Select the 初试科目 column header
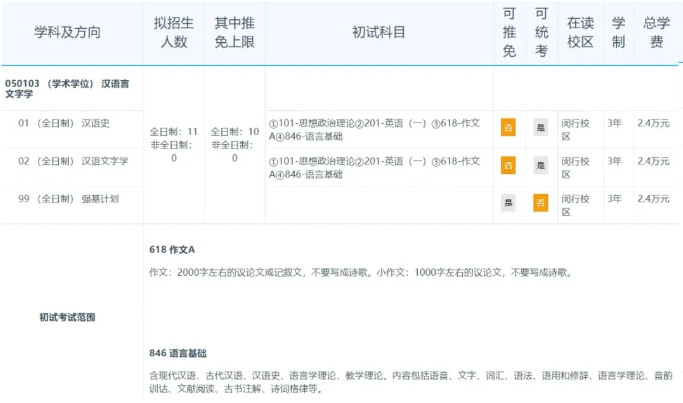This screenshot has height=403, width=683. 379,33
